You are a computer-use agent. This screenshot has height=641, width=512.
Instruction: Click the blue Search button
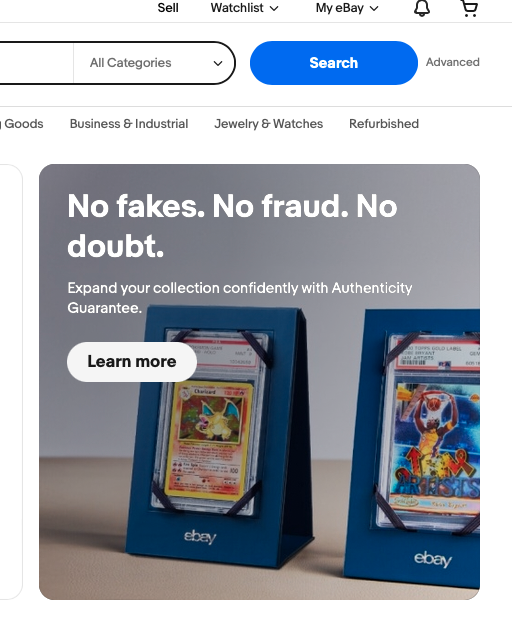pos(334,63)
